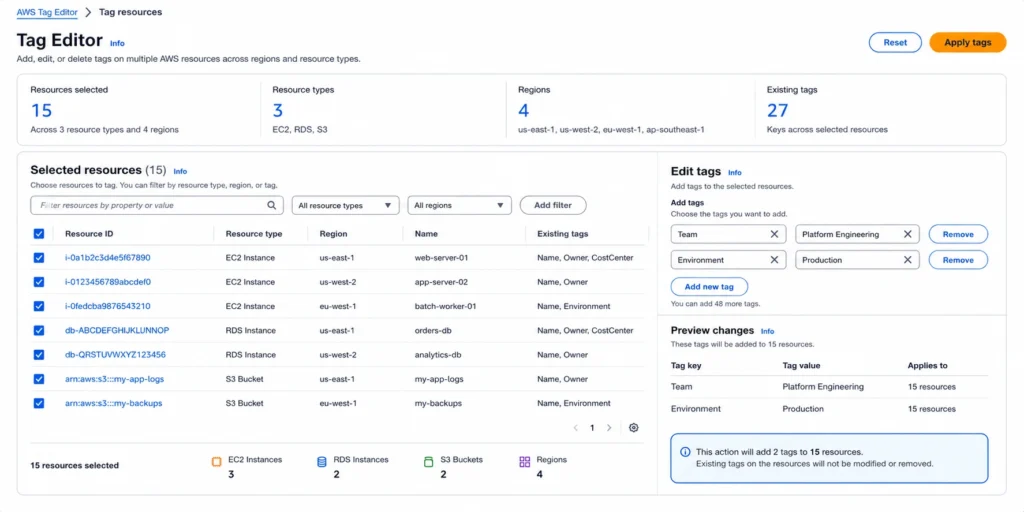The image size is (1024, 512).
Task: Click the Resources selected count 15
Action: point(41,110)
